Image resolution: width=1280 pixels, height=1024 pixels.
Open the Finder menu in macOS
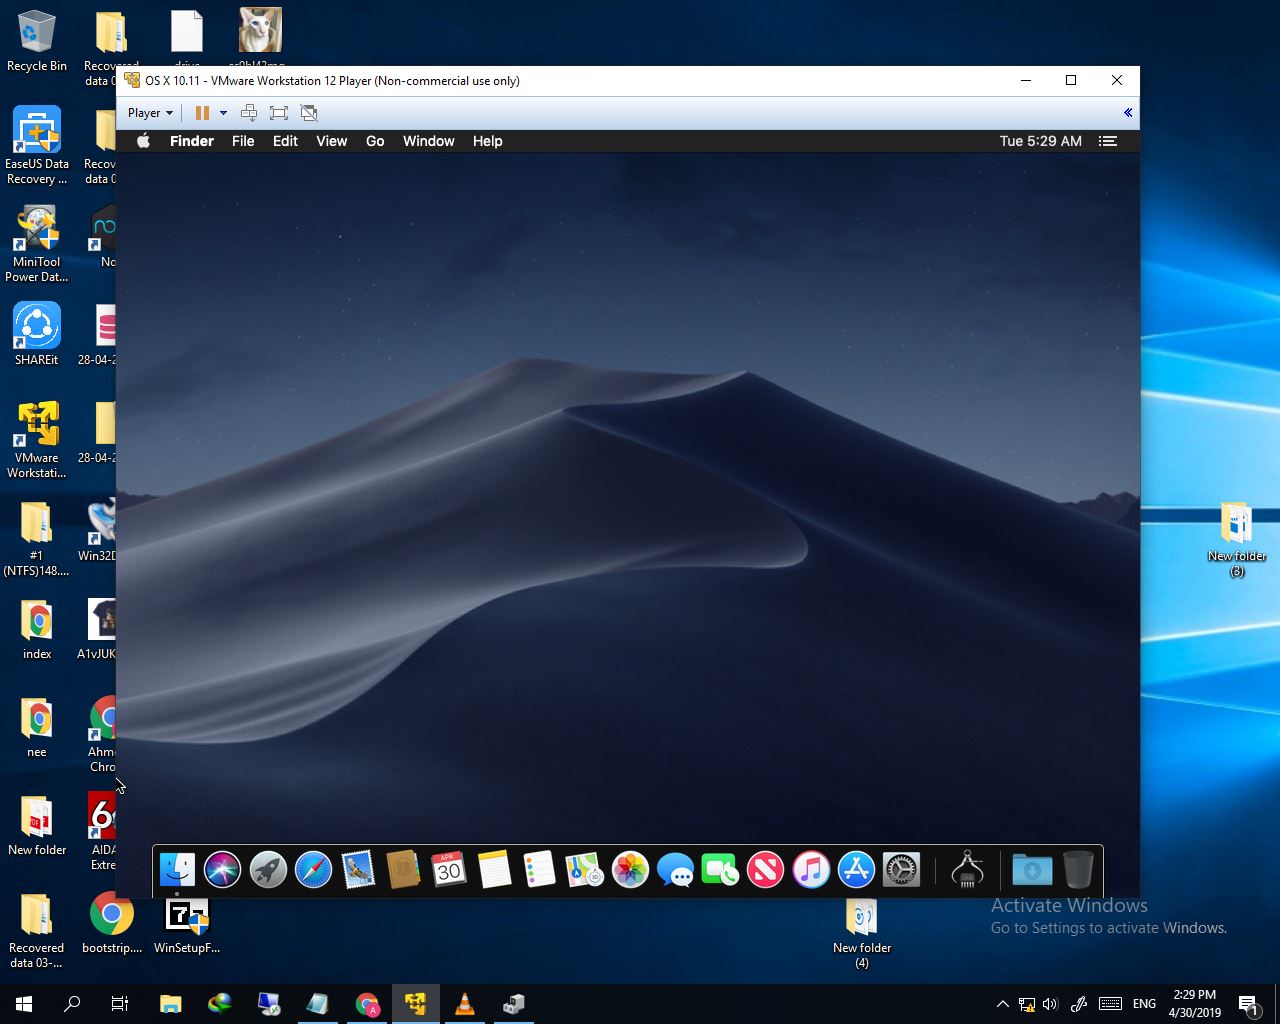coord(192,141)
